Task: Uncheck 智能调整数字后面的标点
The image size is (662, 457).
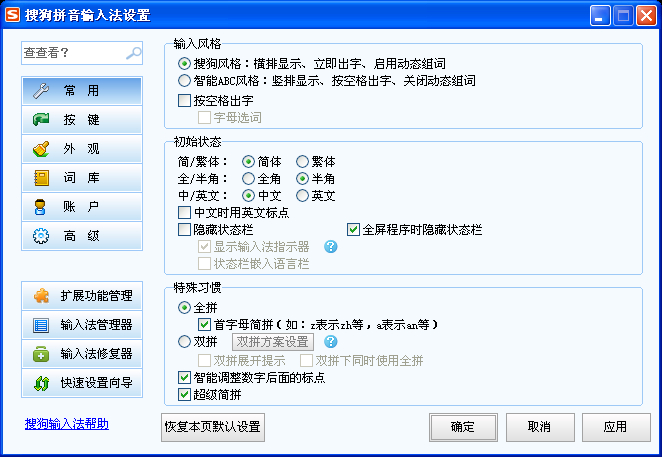Action: (184, 377)
